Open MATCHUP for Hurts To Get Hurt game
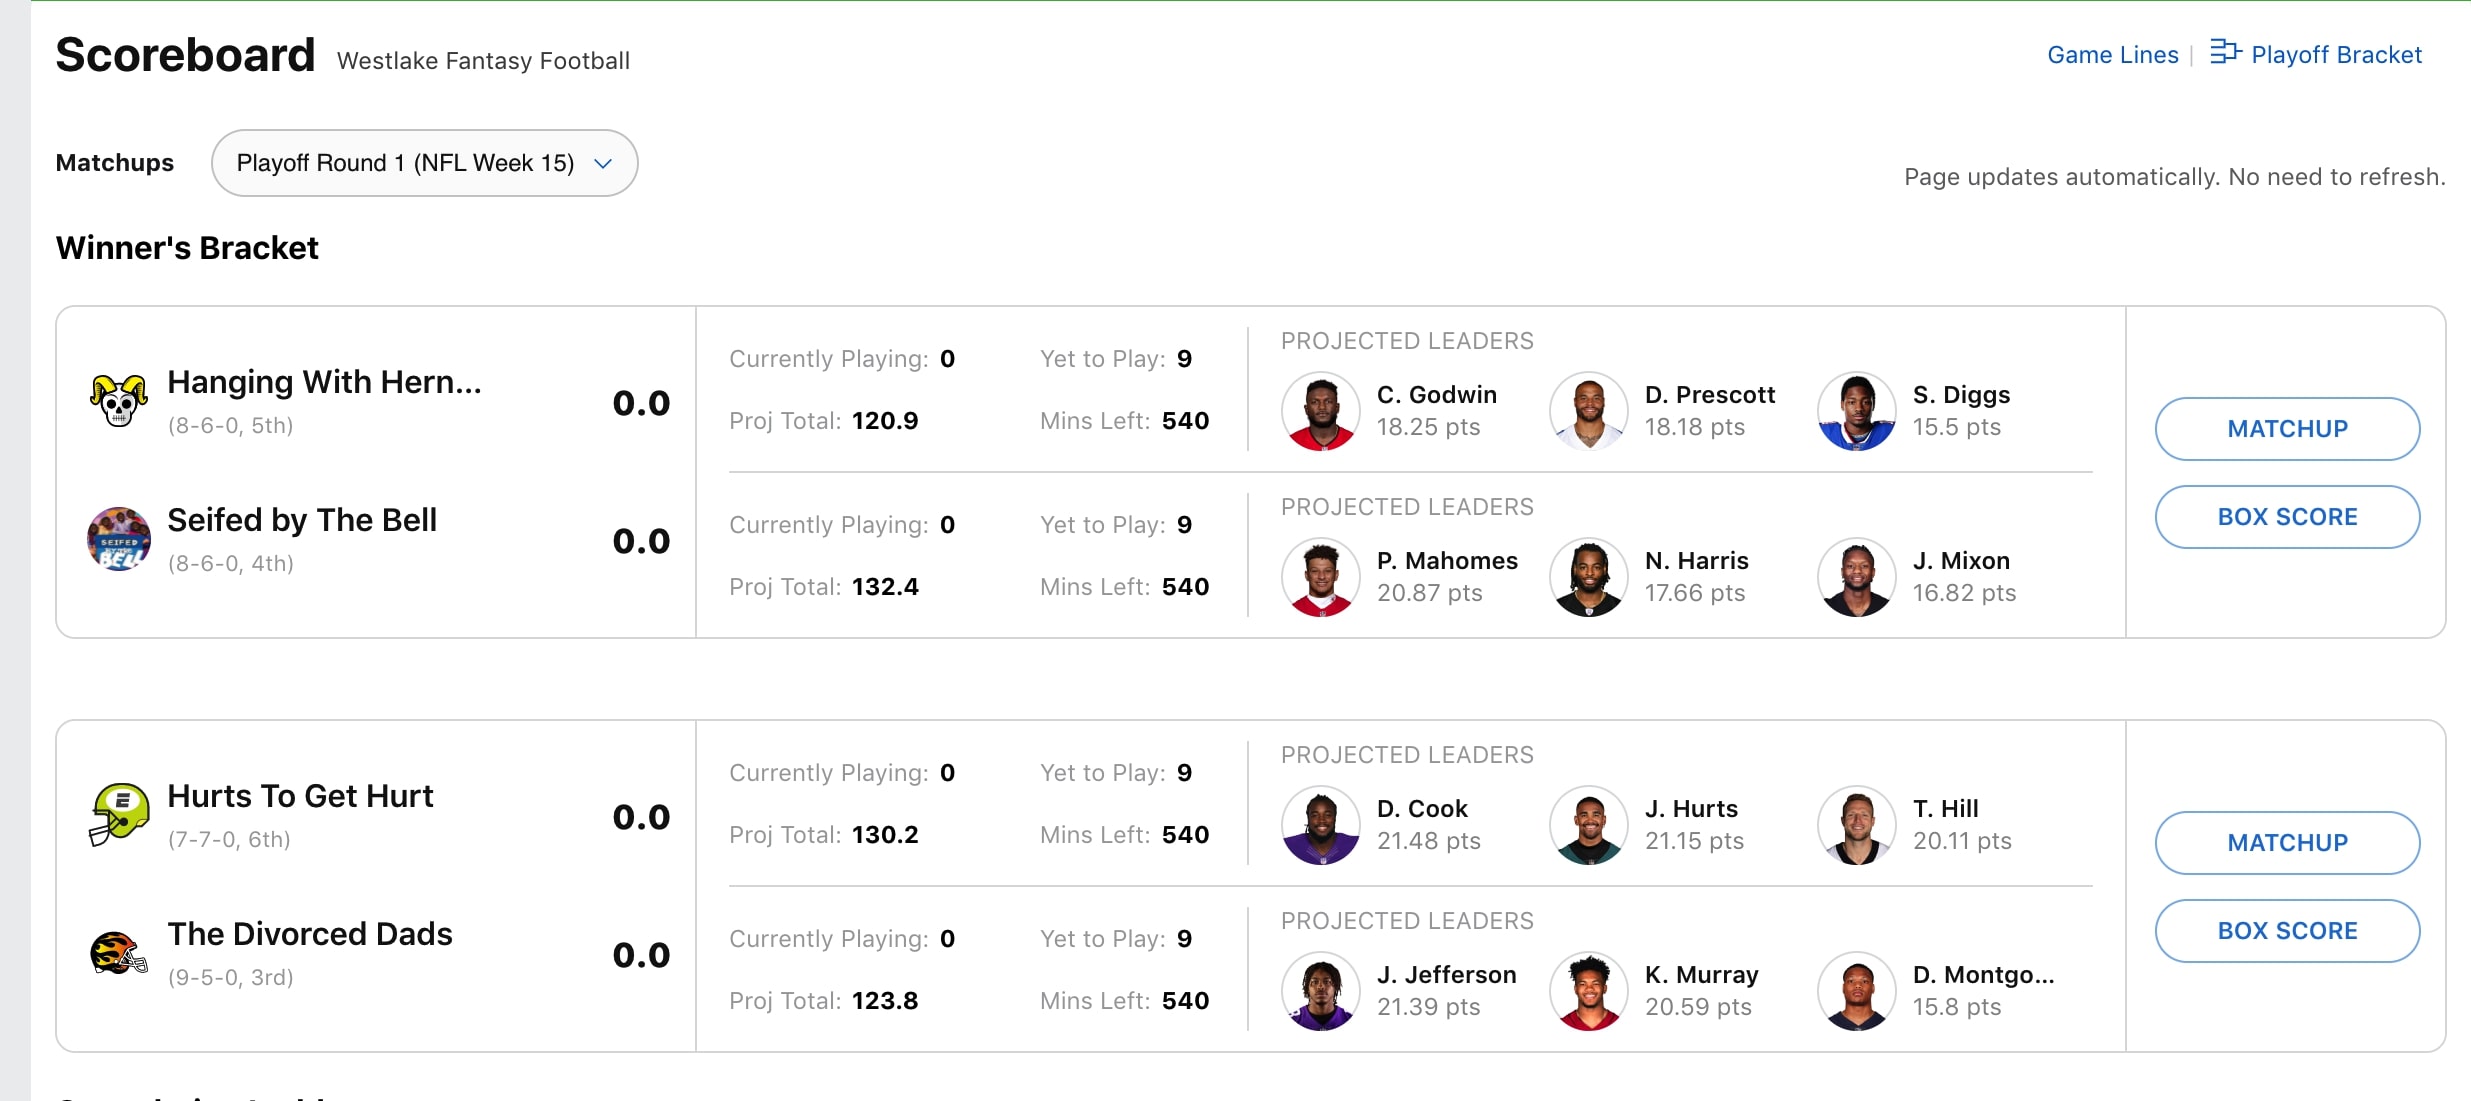2471x1101 pixels. (x=2287, y=843)
